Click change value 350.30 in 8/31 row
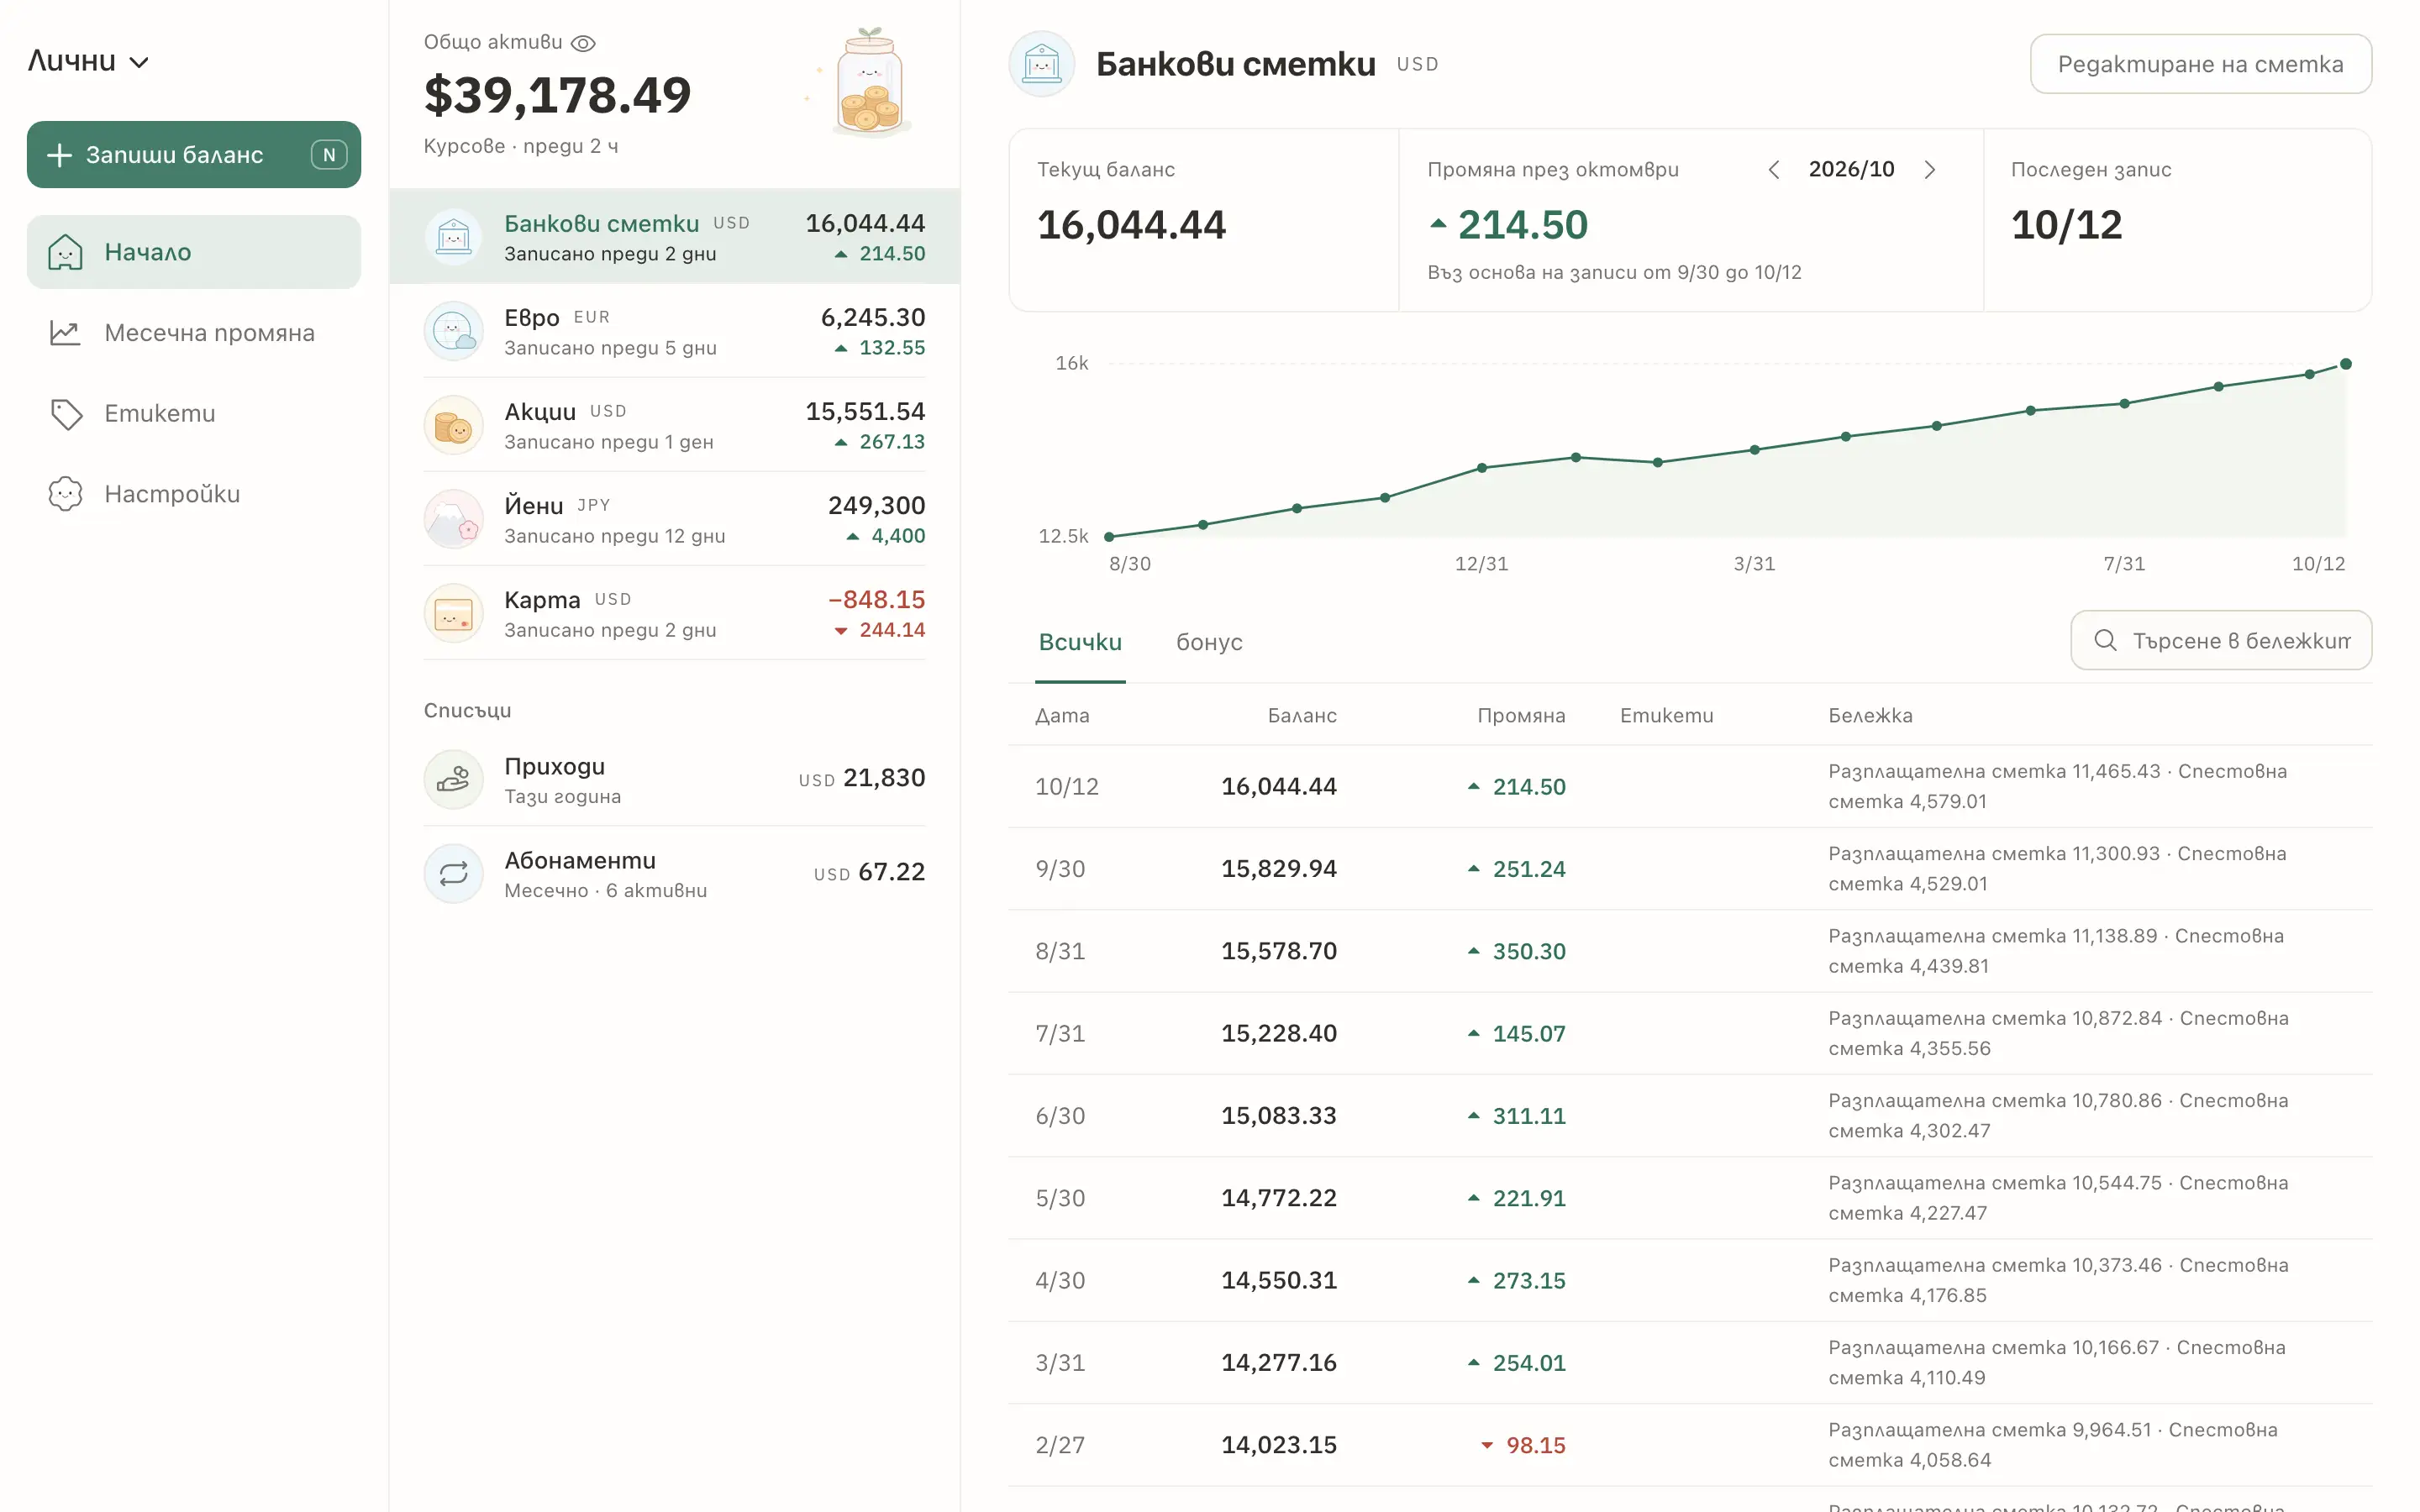This screenshot has width=2420, height=1512. 1528,951
